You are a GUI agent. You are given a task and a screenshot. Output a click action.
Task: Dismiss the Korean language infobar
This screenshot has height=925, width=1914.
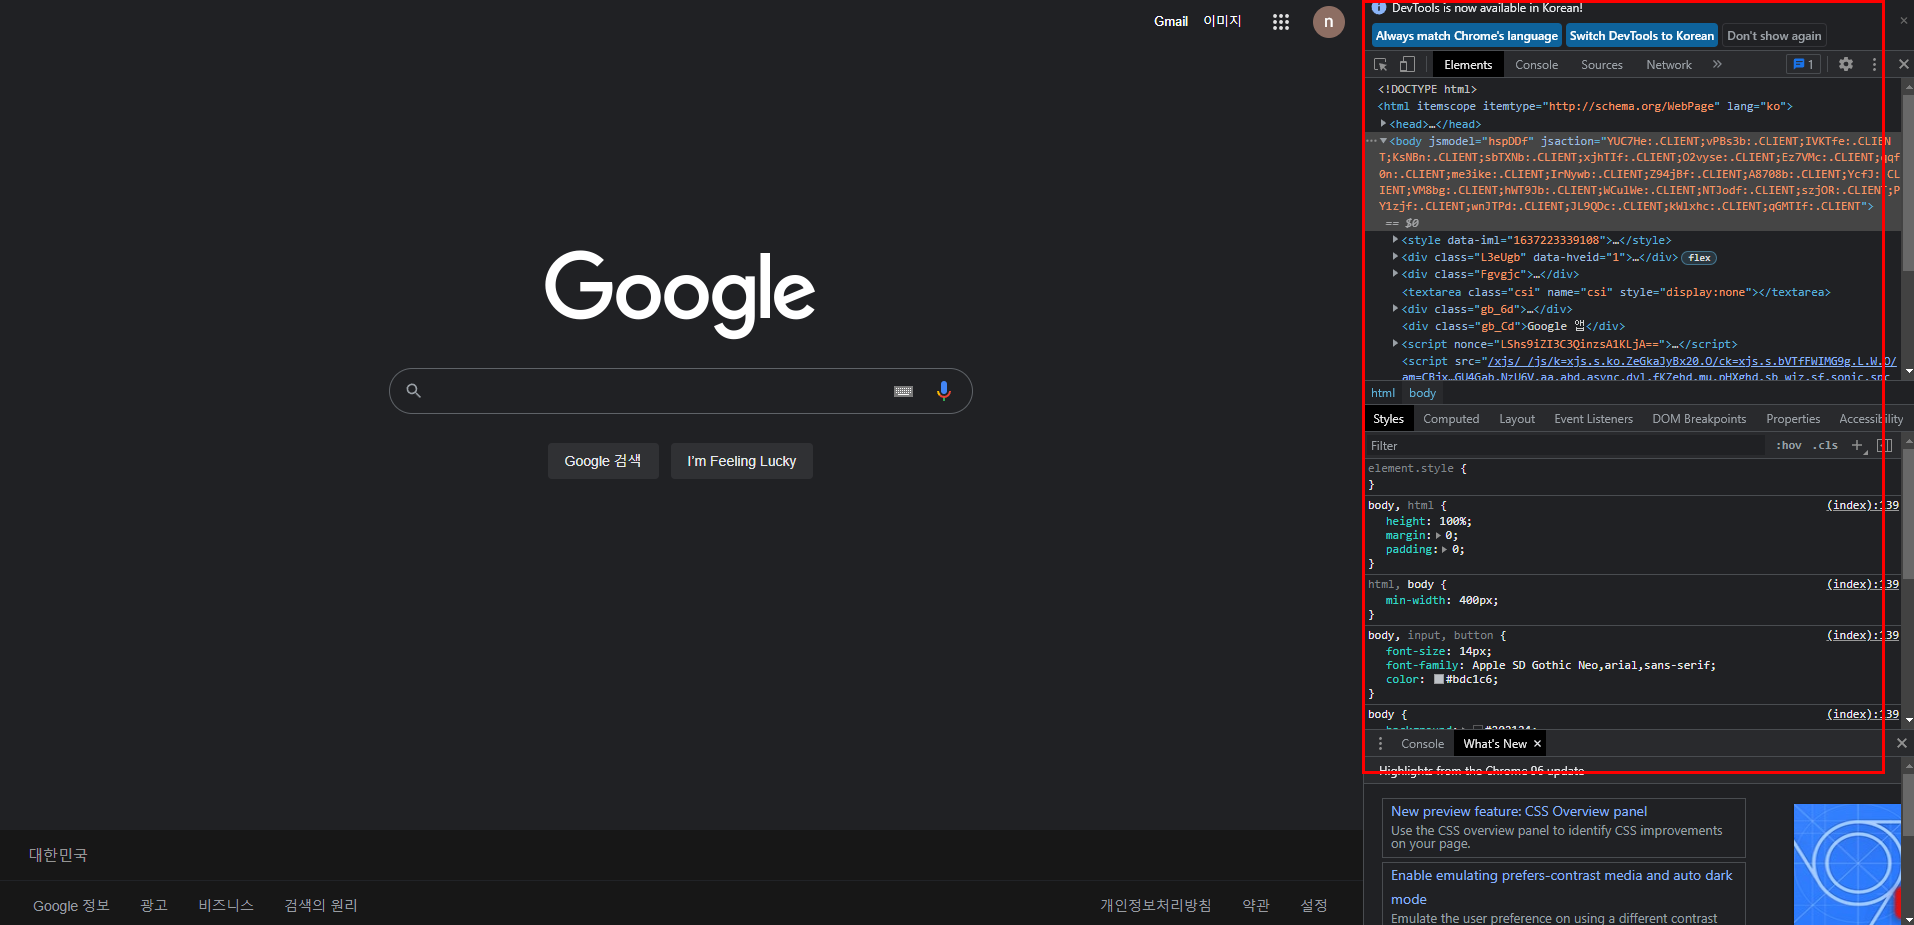[1903, 20]
